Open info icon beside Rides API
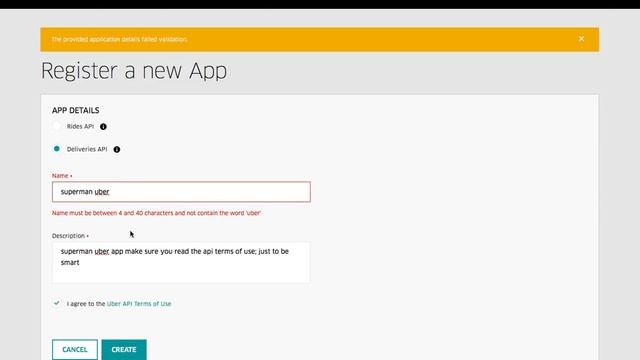Screen dimensions: 640x360 click(x=103, y=127)
